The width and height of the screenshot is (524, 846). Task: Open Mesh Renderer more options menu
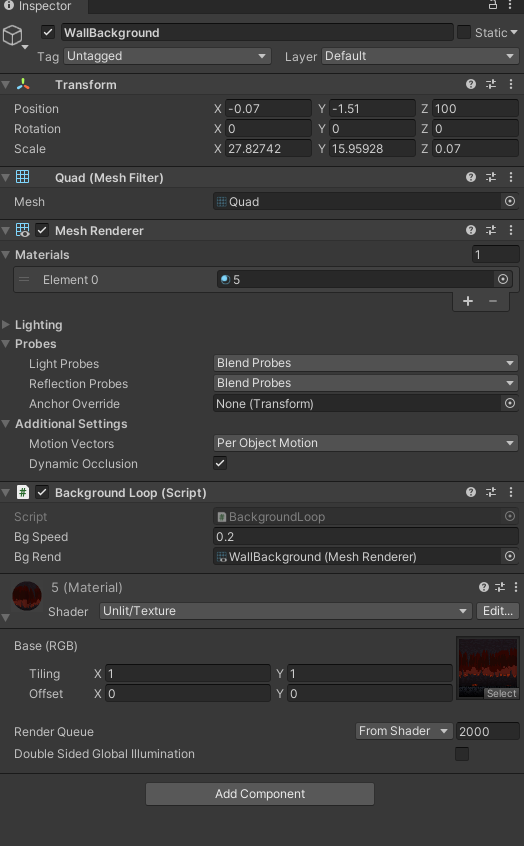click(x=511, y=230)
